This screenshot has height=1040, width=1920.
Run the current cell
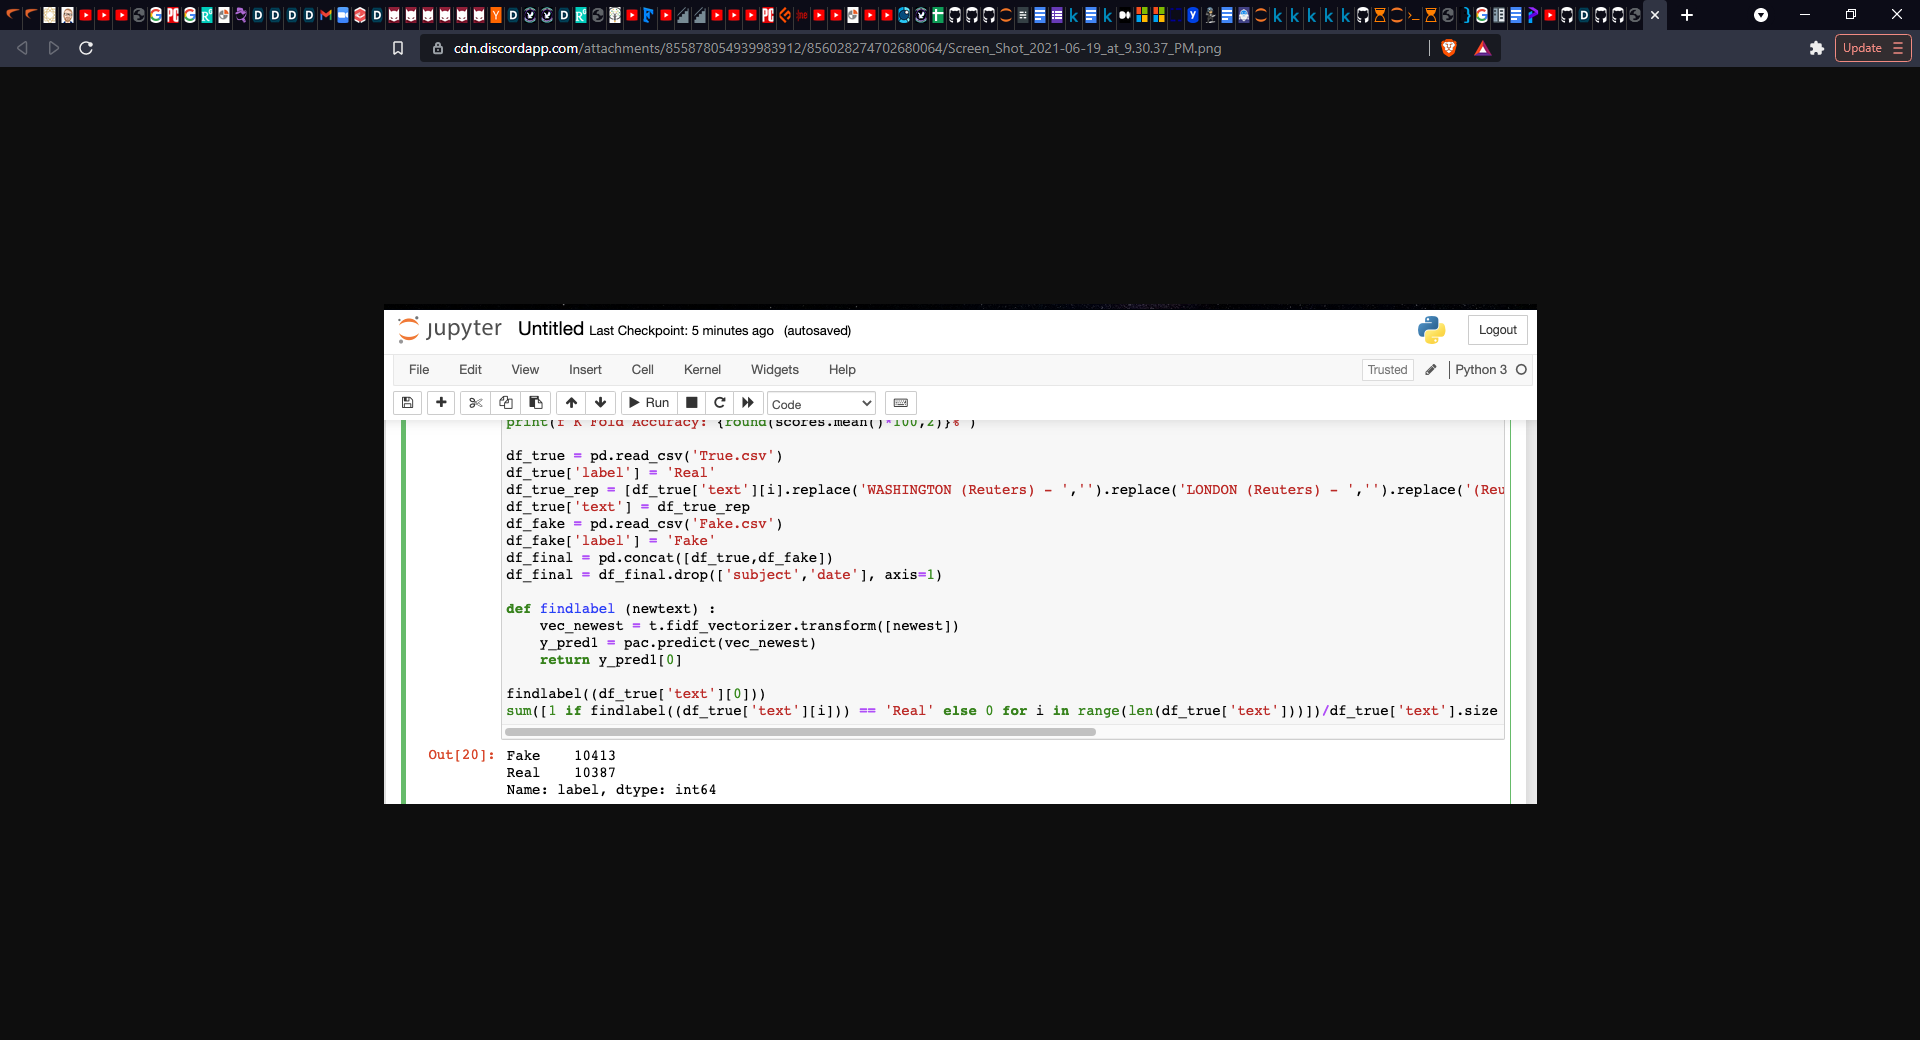649,403
